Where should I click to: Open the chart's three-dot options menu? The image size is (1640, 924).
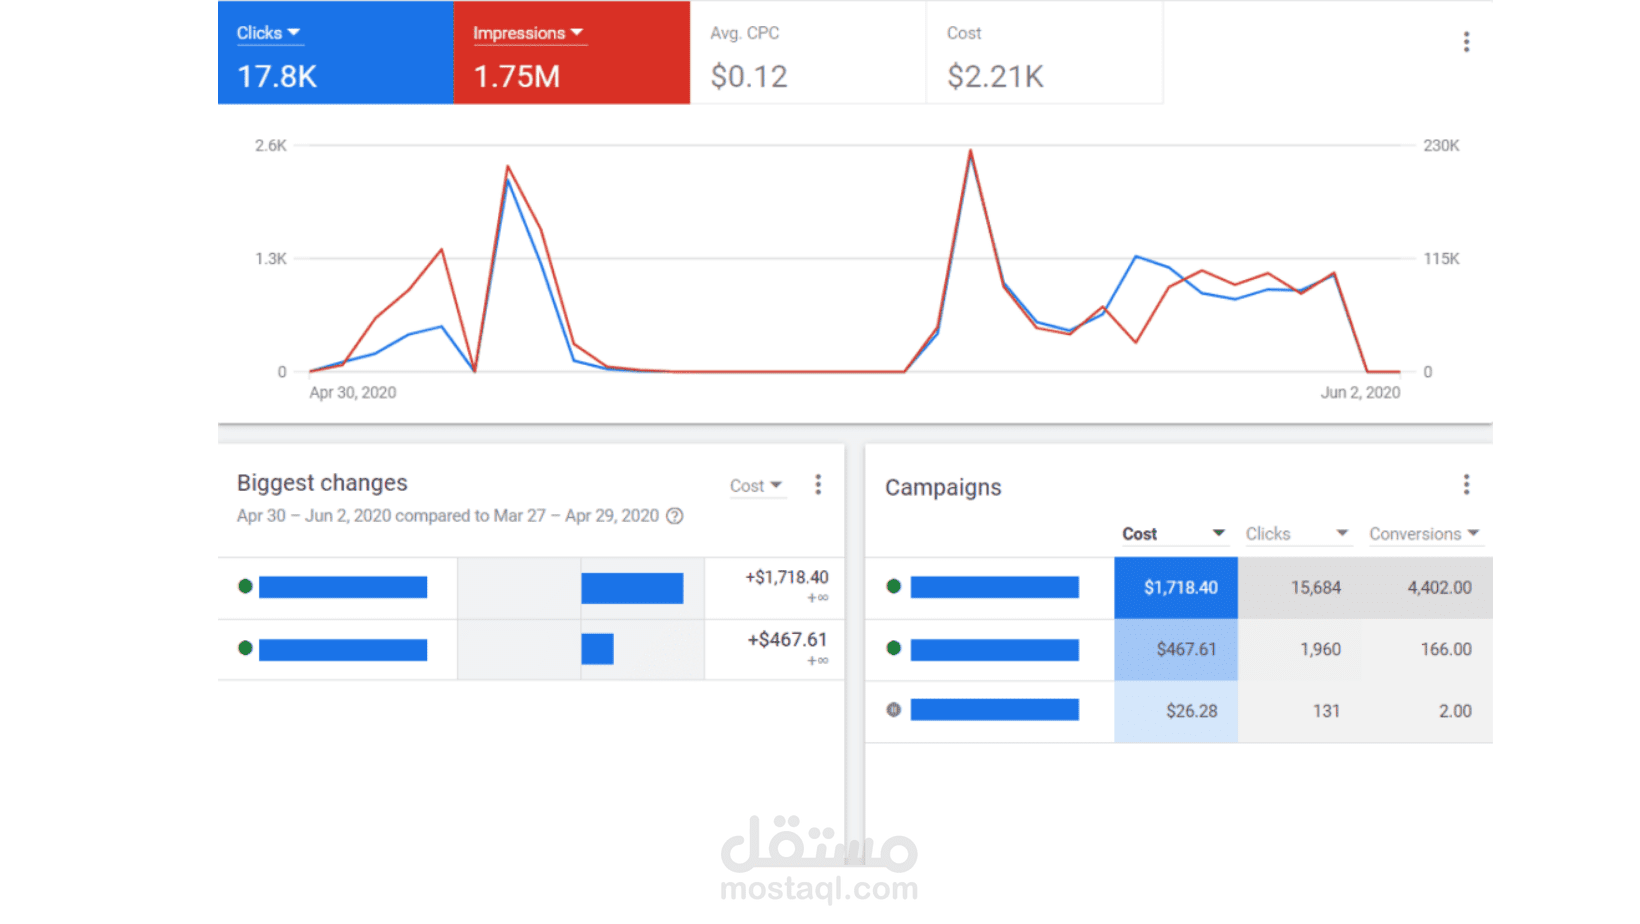click(1466, 42)
